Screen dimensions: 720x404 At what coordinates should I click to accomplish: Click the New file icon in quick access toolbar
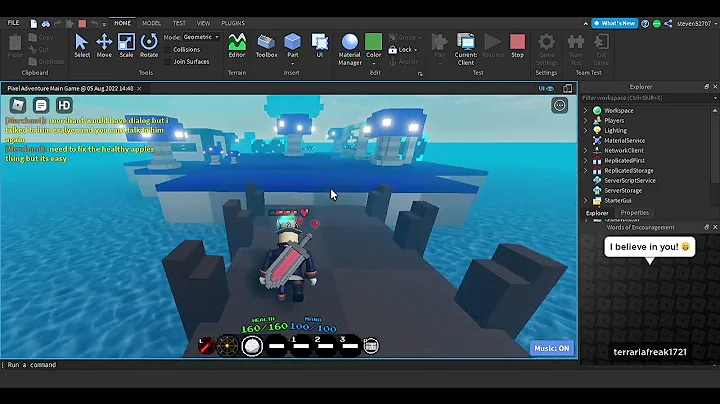34,23
